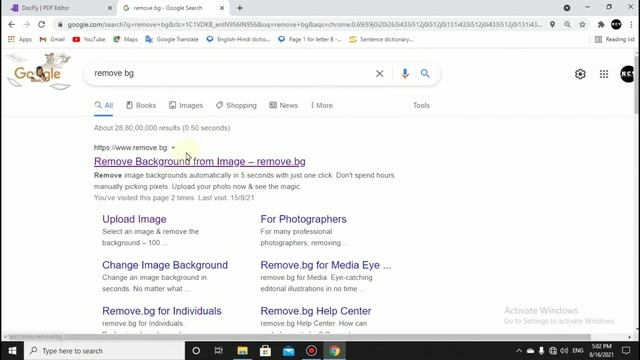This screenshot has height=360, width=640.
Task: Submit search with the blue magnifier icon
Action: click(x=425, y=73)
